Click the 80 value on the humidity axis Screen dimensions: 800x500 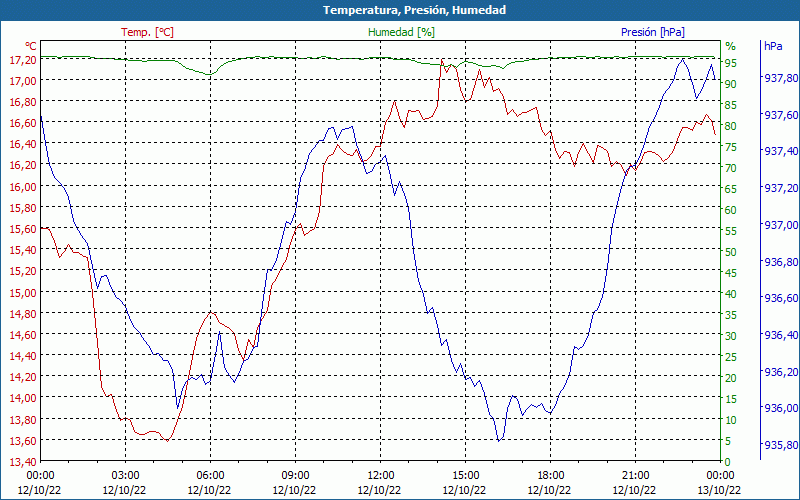731,126
